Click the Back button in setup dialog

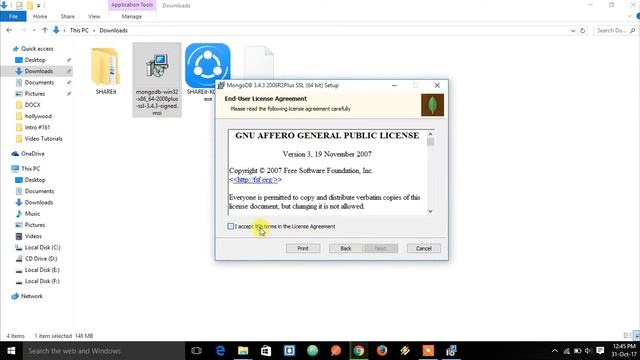(346, 248)
